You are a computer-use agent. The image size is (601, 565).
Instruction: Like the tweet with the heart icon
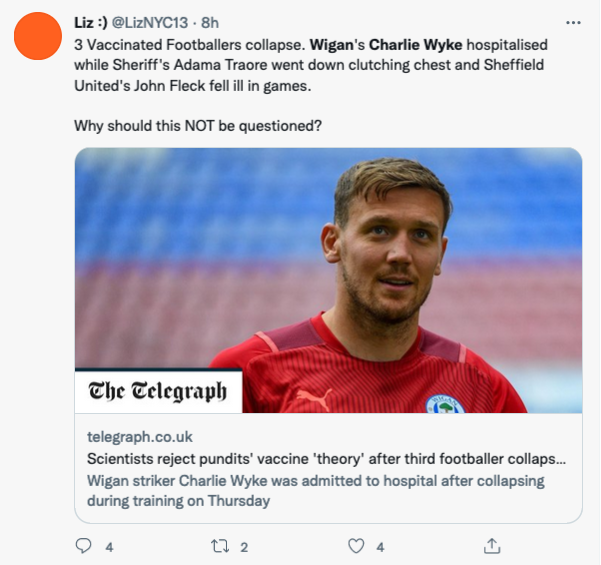(356, 546)
